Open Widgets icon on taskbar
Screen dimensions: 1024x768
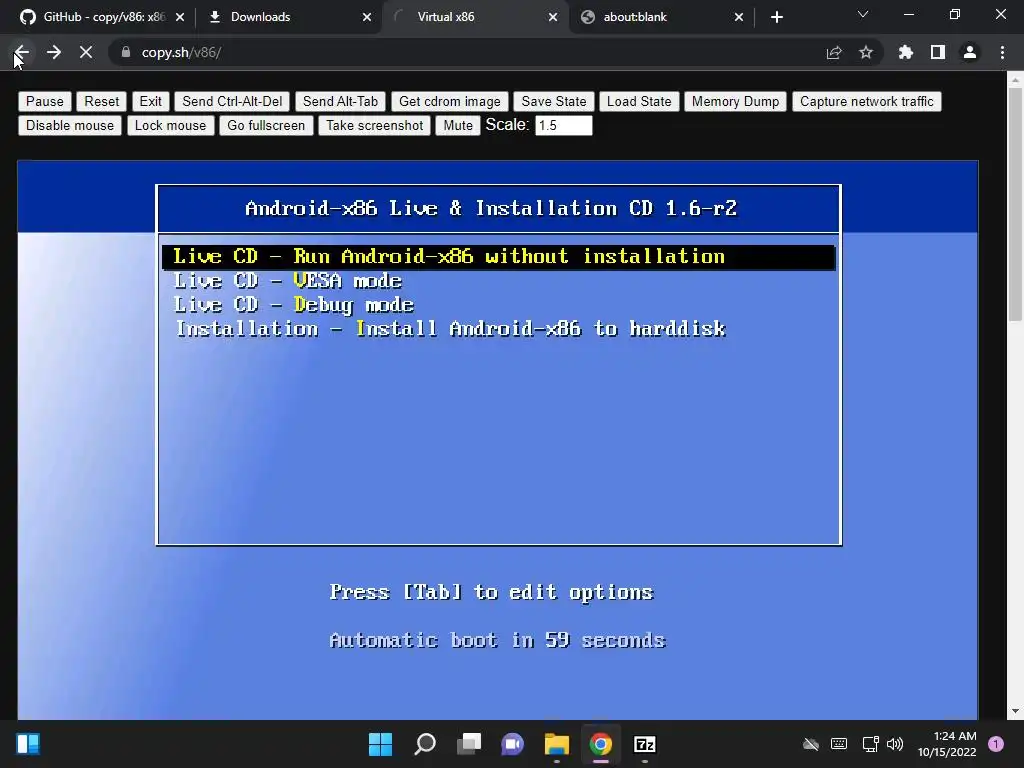pyautogui.click(x=28, y=744)
